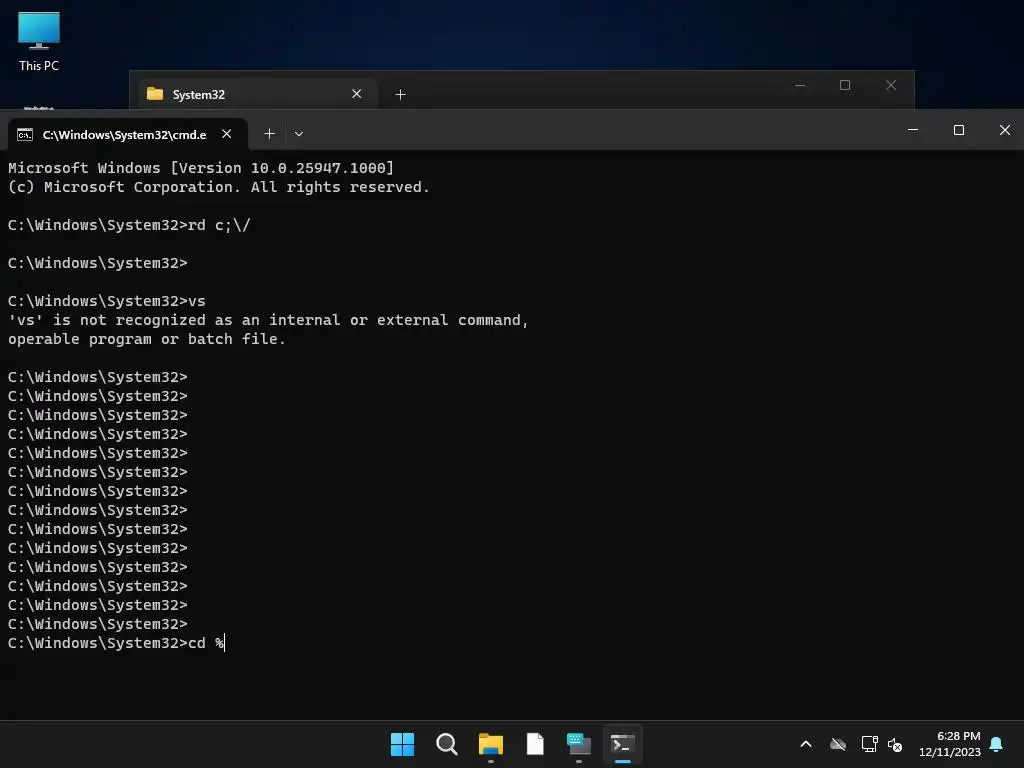1024x768 pixels.
Task: Close the terminal window
Action: [1004, 130]
